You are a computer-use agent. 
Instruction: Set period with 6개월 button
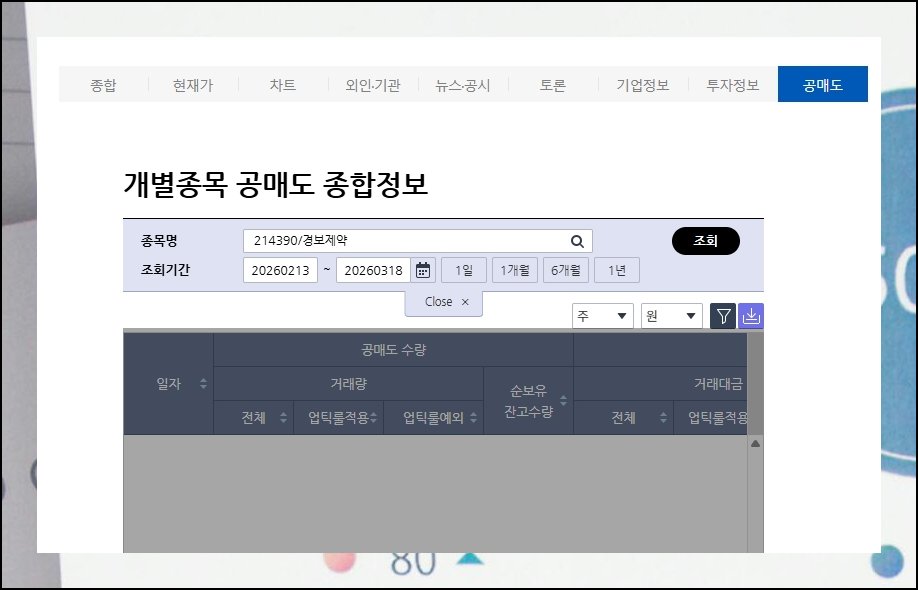[566, 270]
